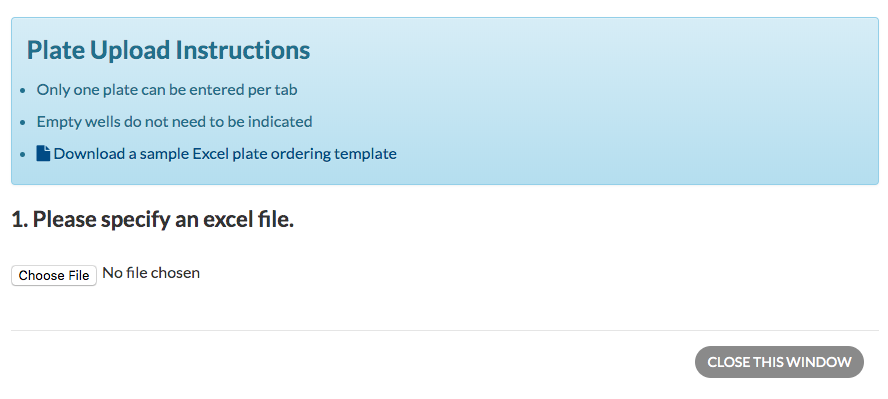Click the bullet point before 'Empty wells'
The height and width of the screenshot is (399, 888).
tap(23, 122)
